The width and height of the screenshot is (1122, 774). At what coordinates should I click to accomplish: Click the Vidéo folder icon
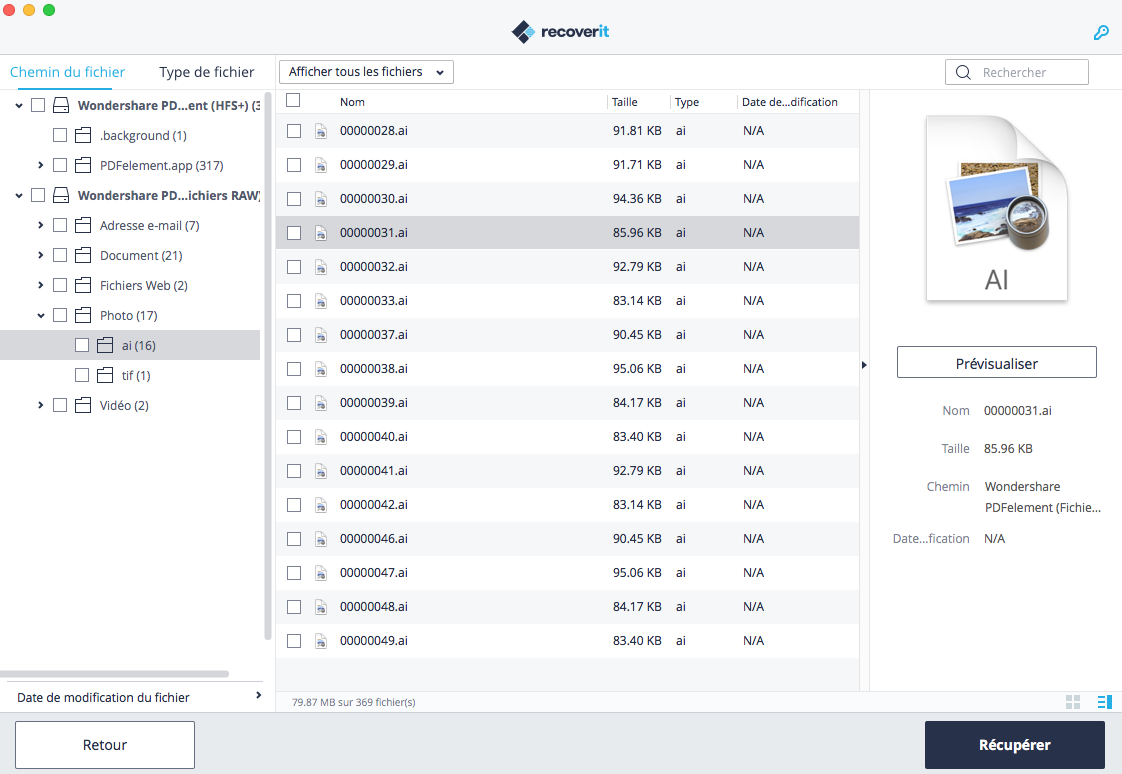(83, 406)
